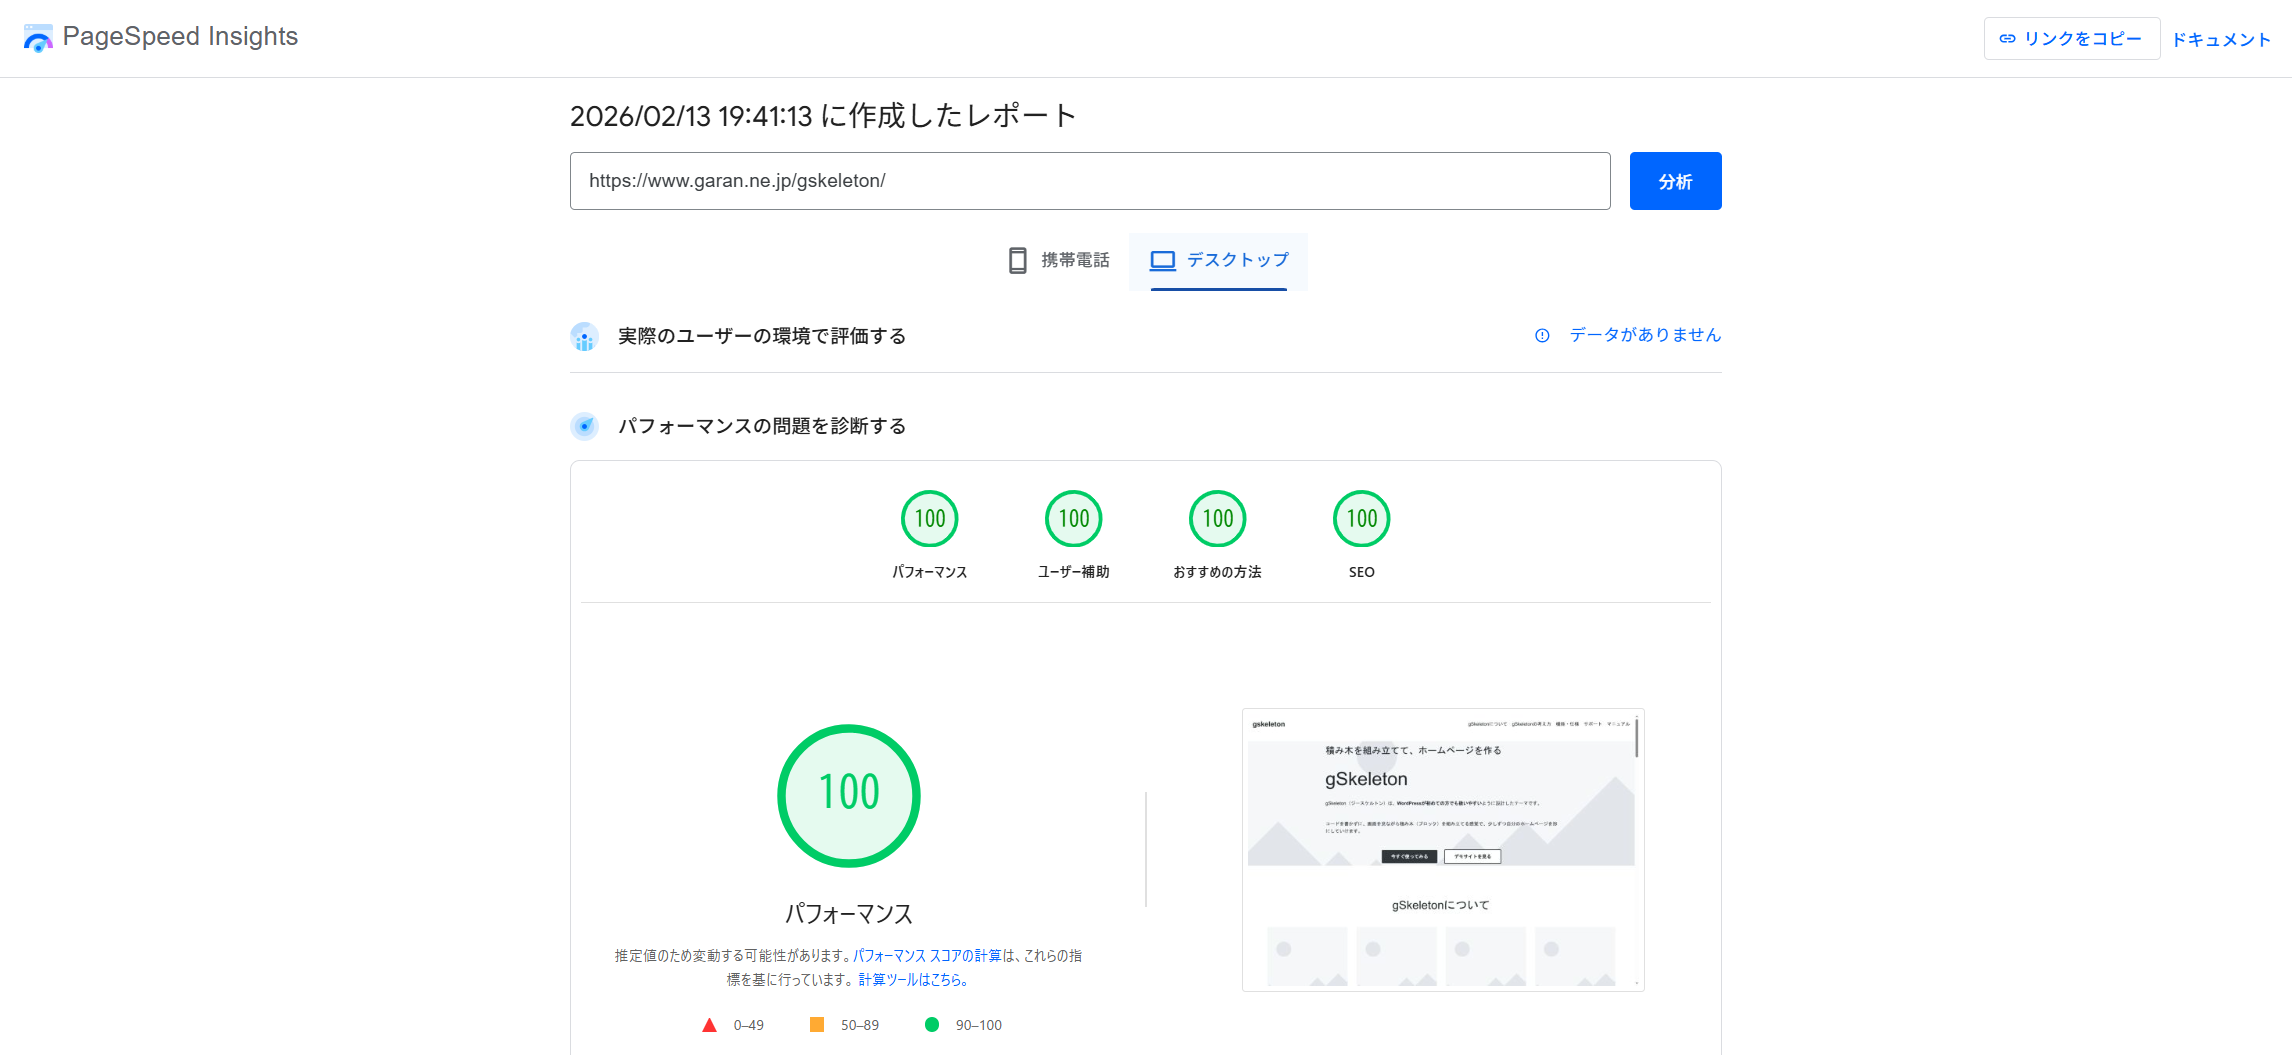Click the PageSpeed Insights logo icon
The height and width of the screenshot is (1055, 2292).
[38, 38]
